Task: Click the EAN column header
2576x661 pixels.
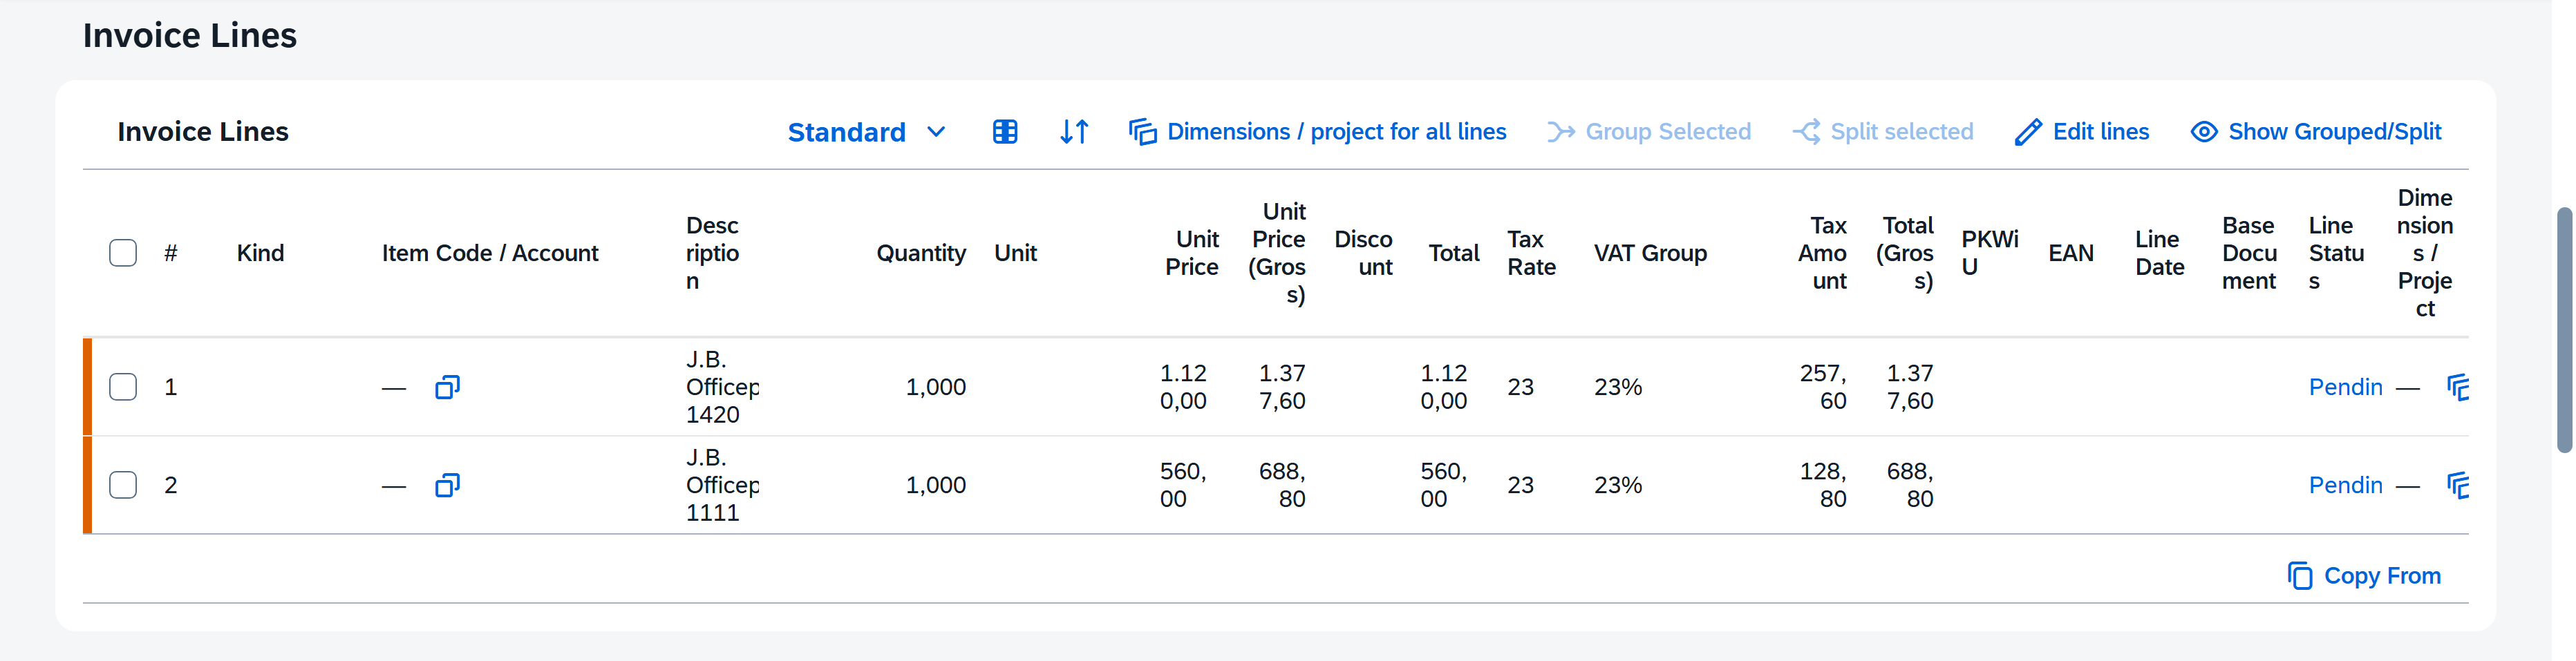Action: [2071, 253]
